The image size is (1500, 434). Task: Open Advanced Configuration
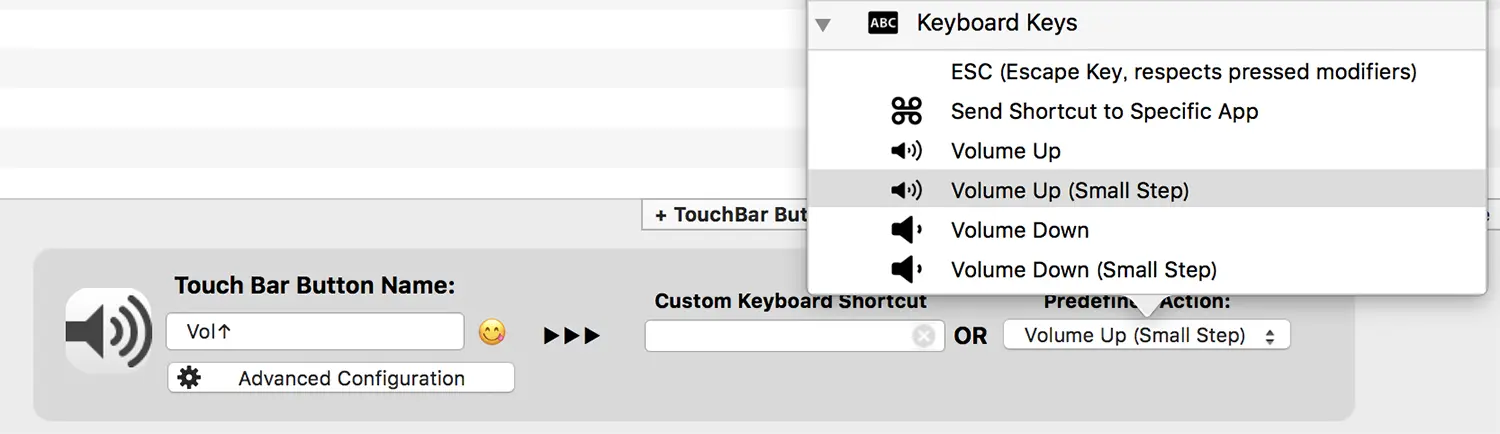(x=350, y=378)
